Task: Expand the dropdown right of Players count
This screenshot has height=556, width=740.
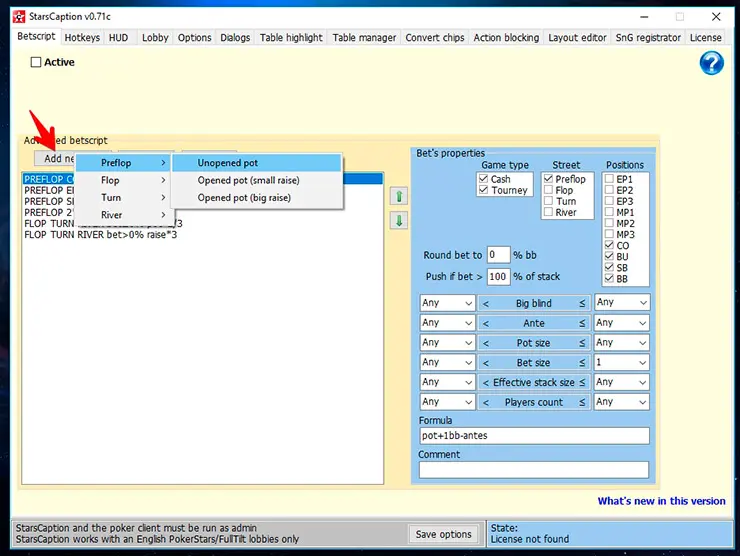Action: 621,402
